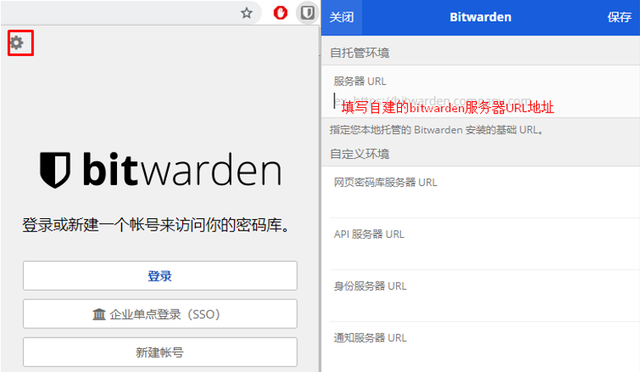
Task: Bookmark page with the star icon
Action: (247, 13)
